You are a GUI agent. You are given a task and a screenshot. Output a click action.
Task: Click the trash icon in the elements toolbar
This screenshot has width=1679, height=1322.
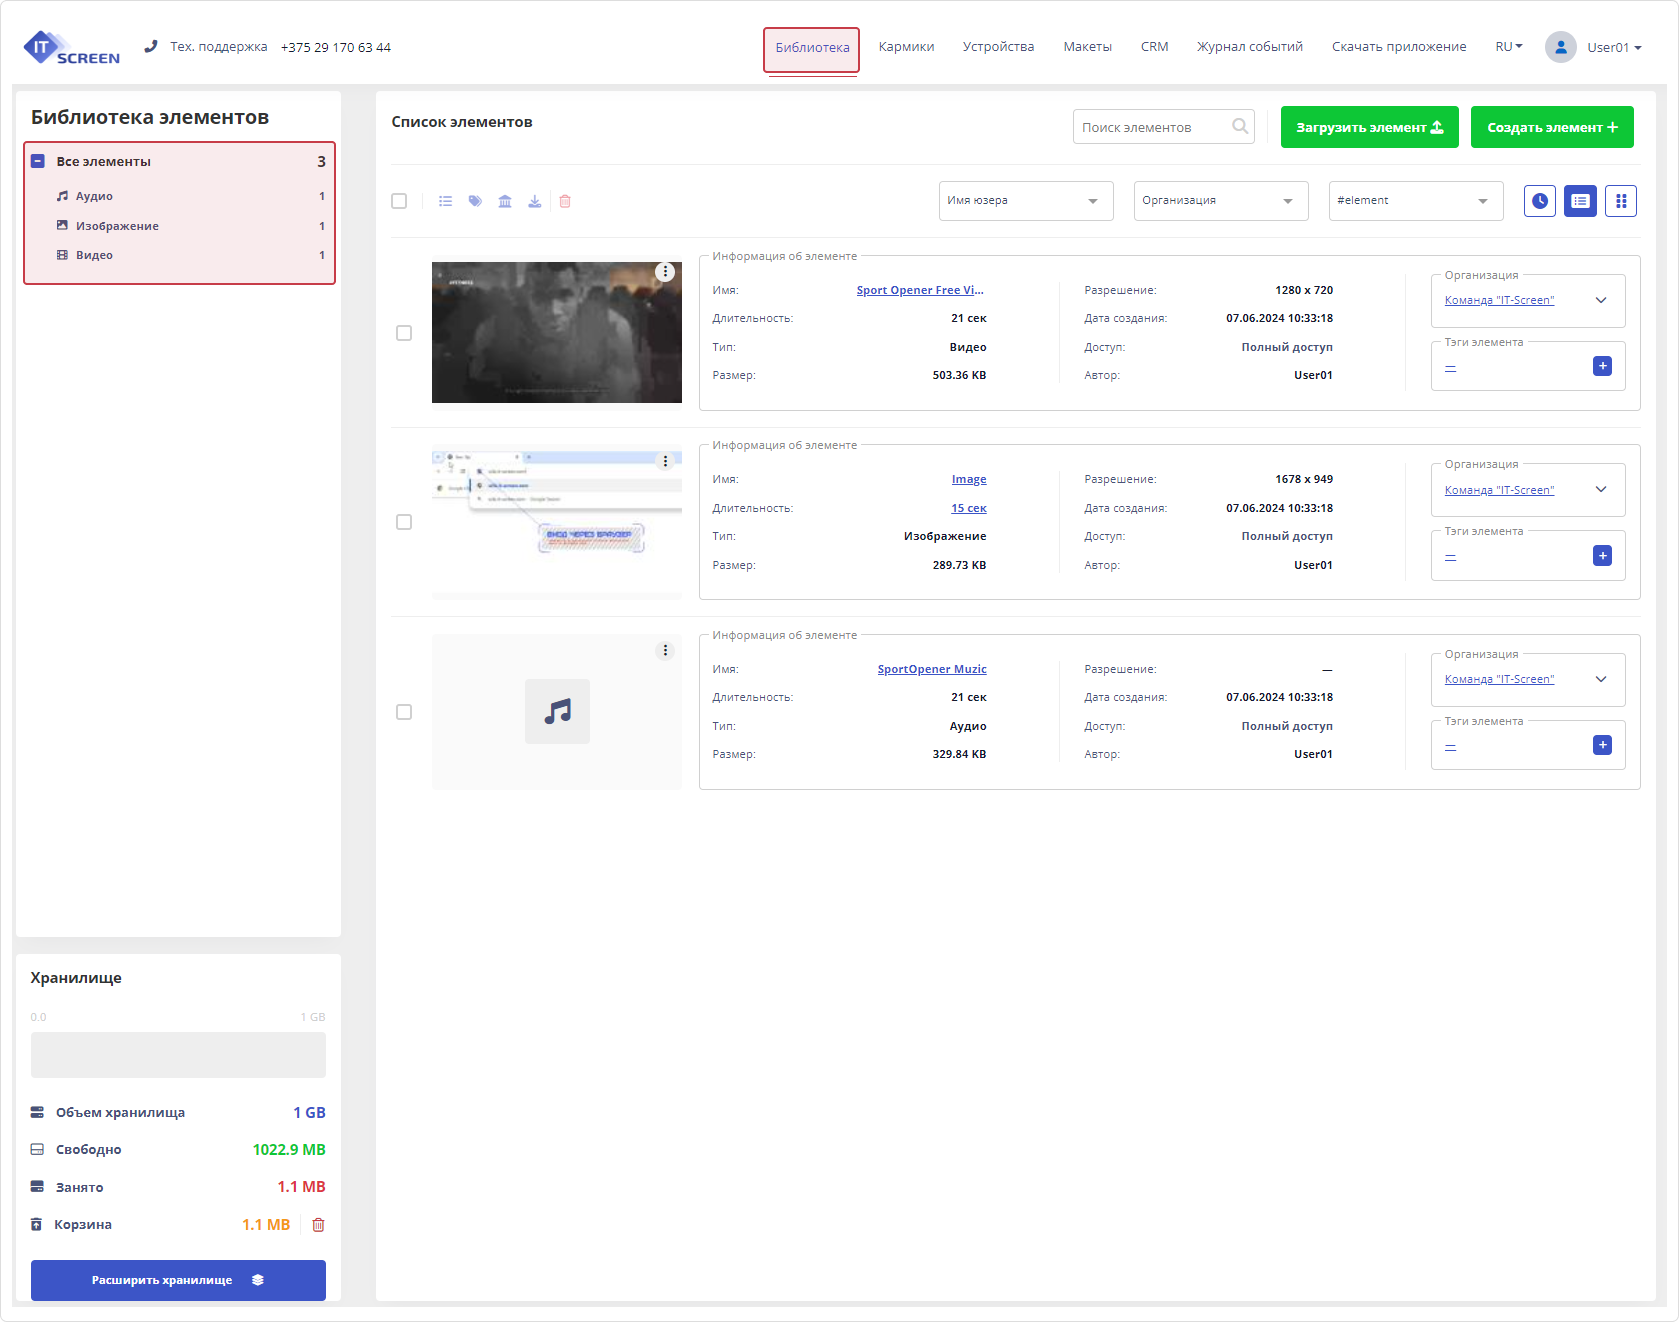click(565, 201)
